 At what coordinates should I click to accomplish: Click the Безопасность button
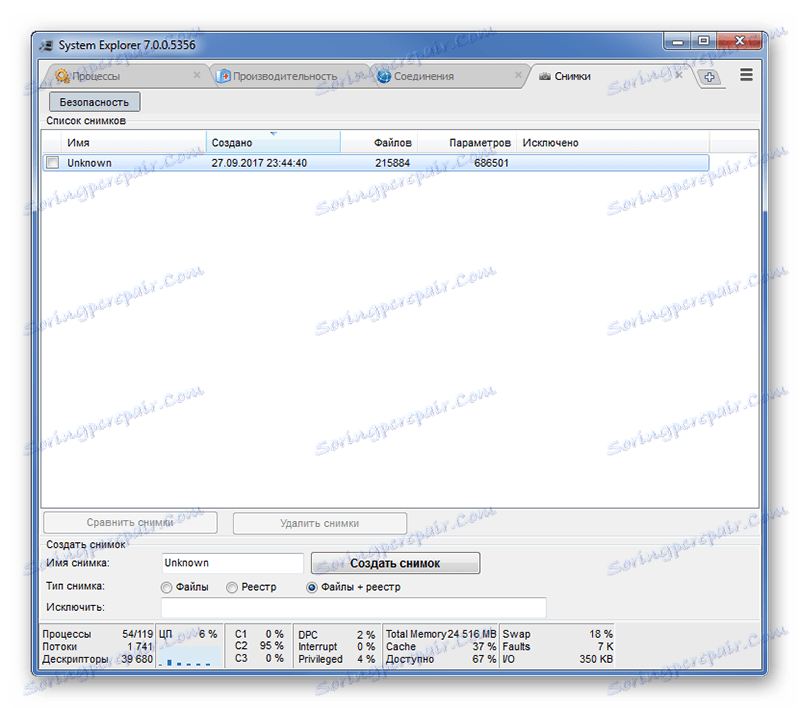pos(94,102)
